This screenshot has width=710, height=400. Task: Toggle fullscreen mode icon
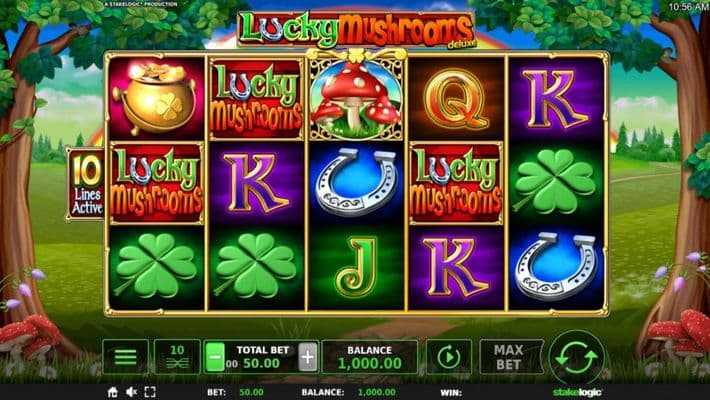[x=150, y=392]
